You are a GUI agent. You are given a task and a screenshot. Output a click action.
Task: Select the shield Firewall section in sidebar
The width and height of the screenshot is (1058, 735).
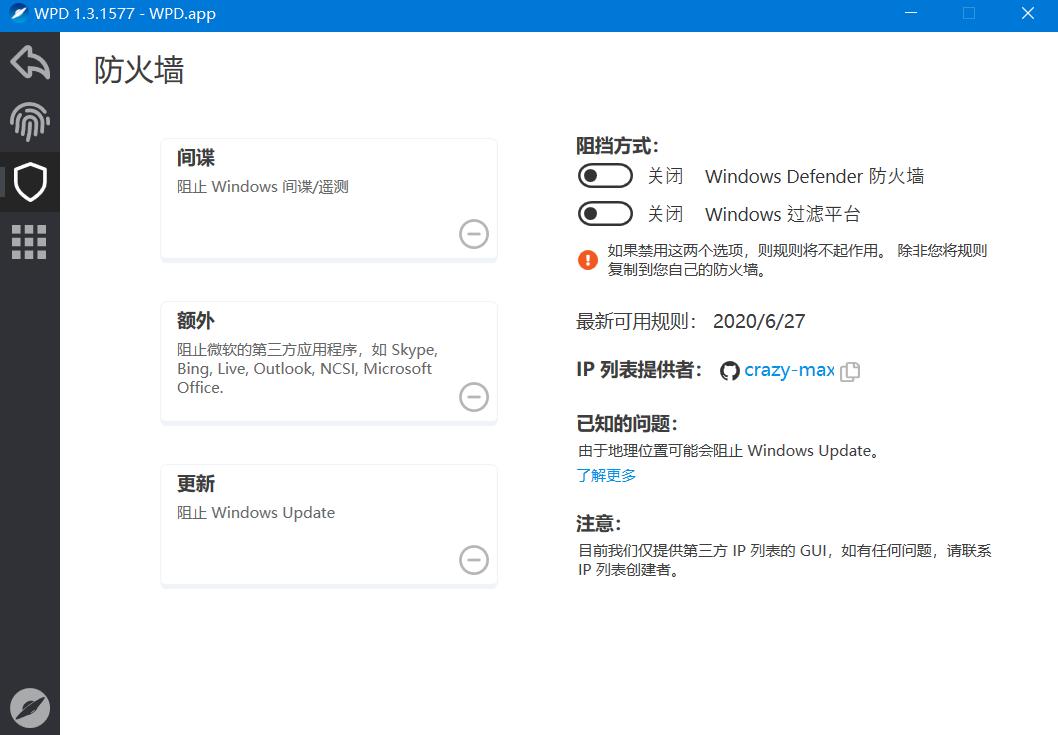tap(30, 182)
